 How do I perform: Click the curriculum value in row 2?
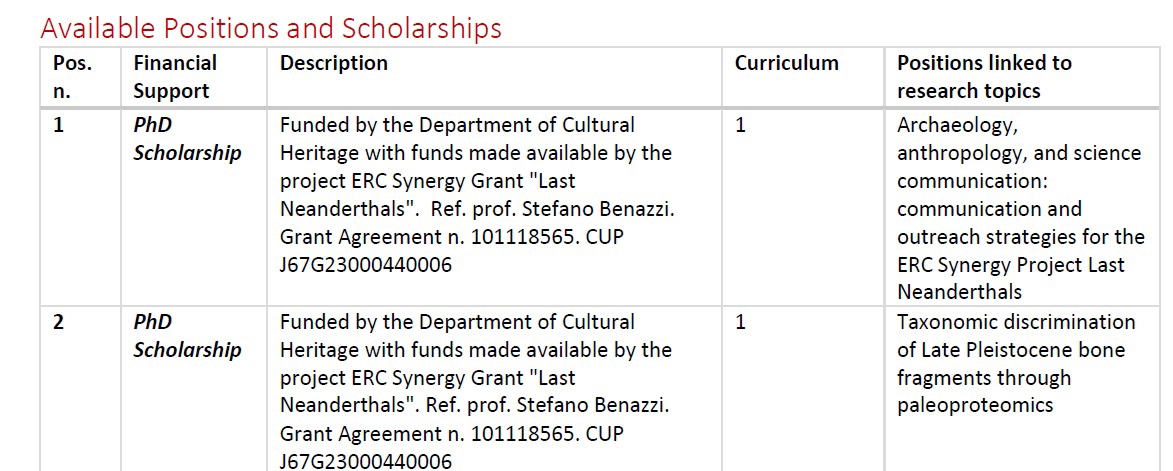point(740,323)
